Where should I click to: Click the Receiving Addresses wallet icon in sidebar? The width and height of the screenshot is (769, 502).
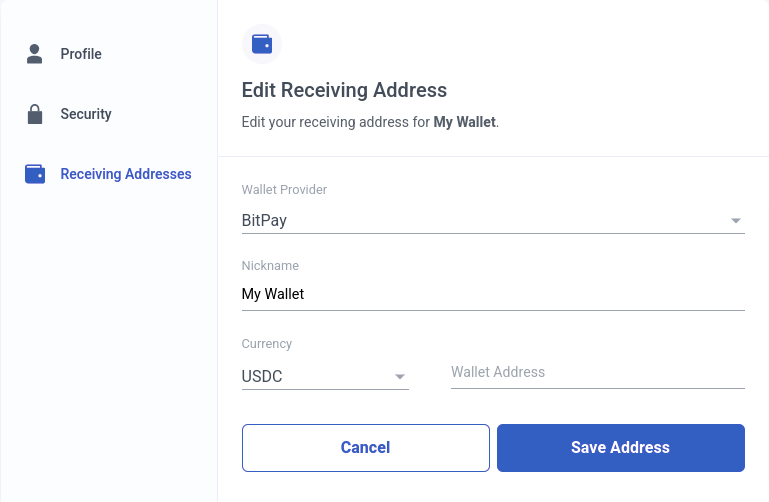(x=35, y=174)
